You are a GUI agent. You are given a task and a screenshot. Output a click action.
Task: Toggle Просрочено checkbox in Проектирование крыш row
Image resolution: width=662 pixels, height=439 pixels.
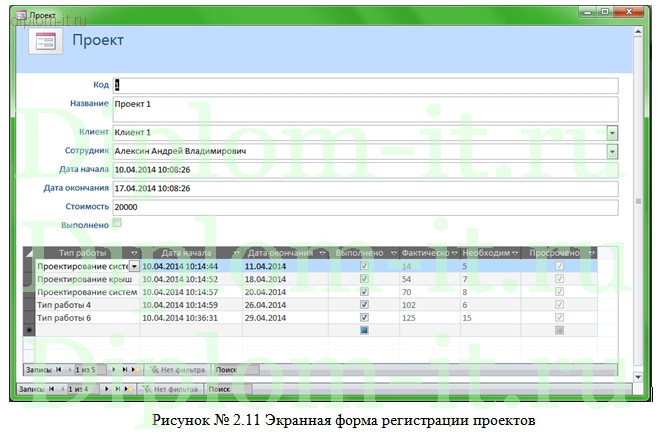[559, 279]
